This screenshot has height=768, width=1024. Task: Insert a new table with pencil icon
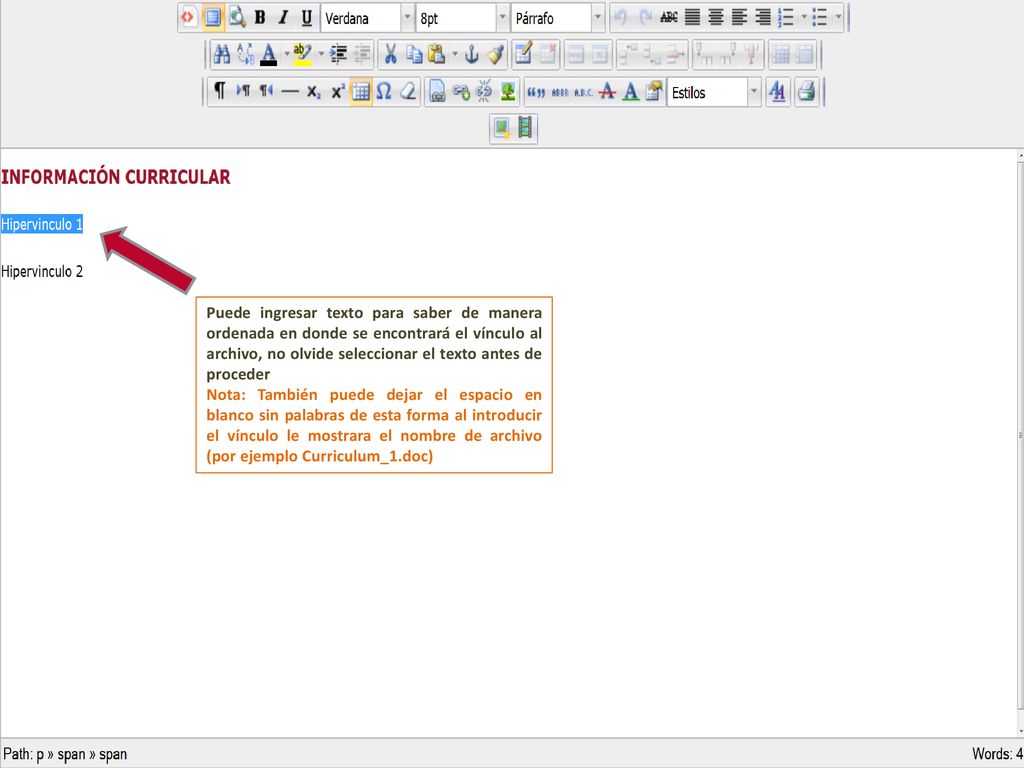523,54
